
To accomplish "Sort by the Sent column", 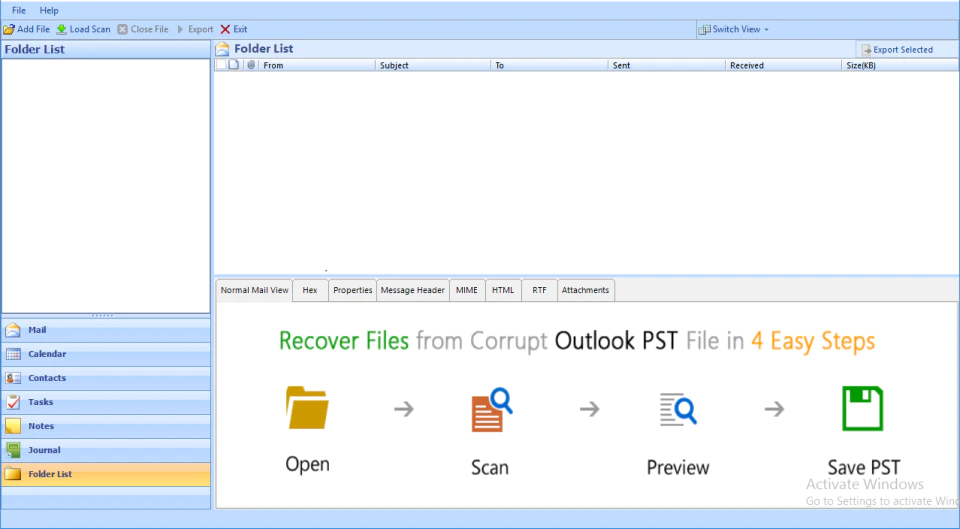I will click(x=666, y=66).
